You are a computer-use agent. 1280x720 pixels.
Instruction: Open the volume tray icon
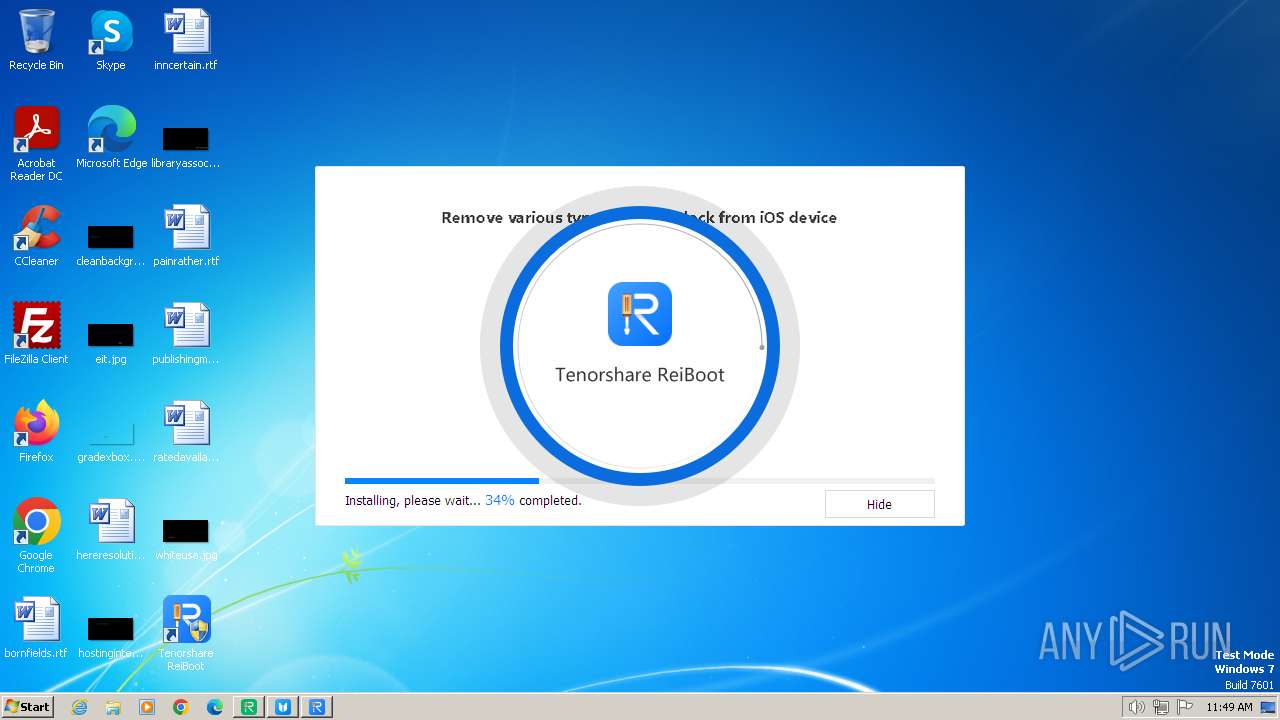[x=1136, y=707]
